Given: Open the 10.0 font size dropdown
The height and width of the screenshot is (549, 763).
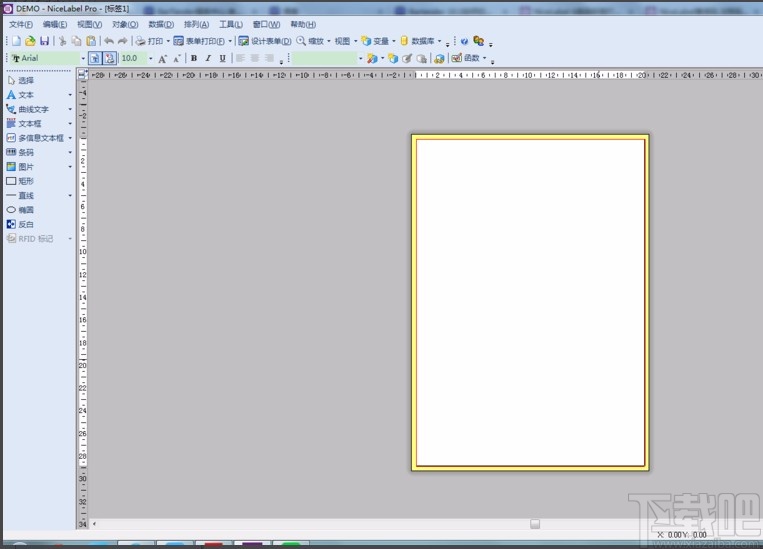Looking at the screenshot, I should pyautogui.click(x=150, y=58).
